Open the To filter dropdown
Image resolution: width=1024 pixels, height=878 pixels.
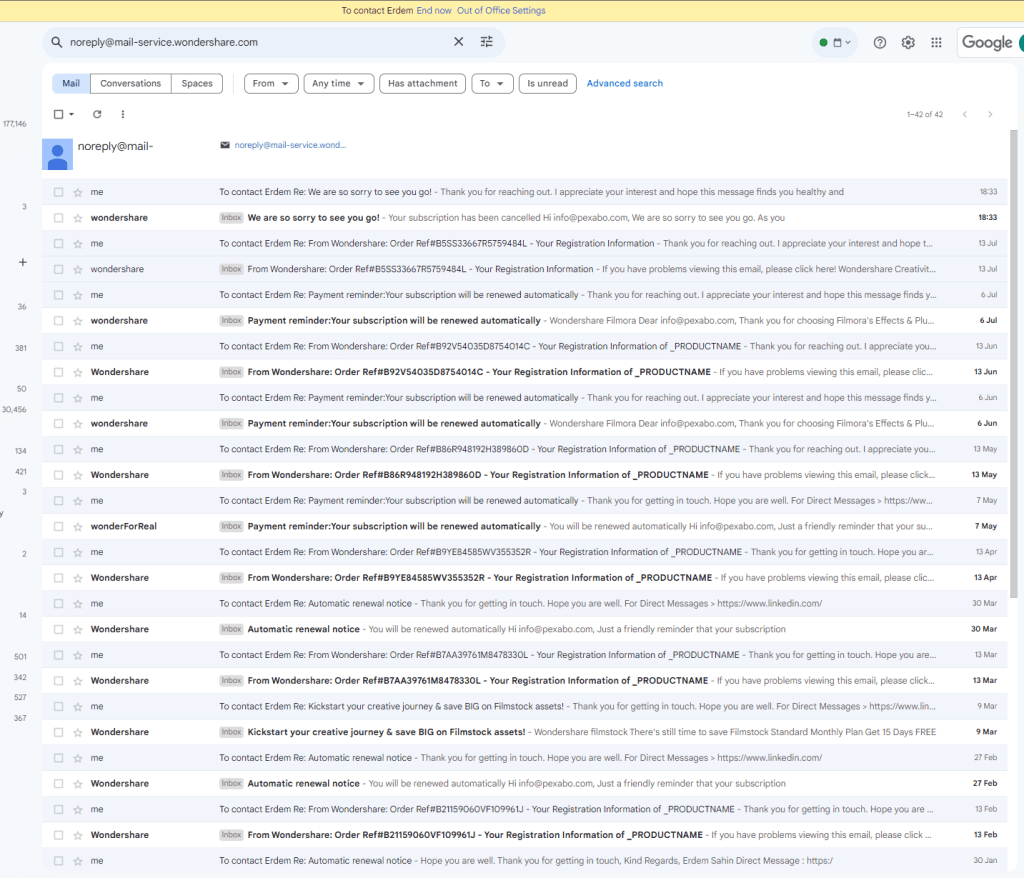492,84
